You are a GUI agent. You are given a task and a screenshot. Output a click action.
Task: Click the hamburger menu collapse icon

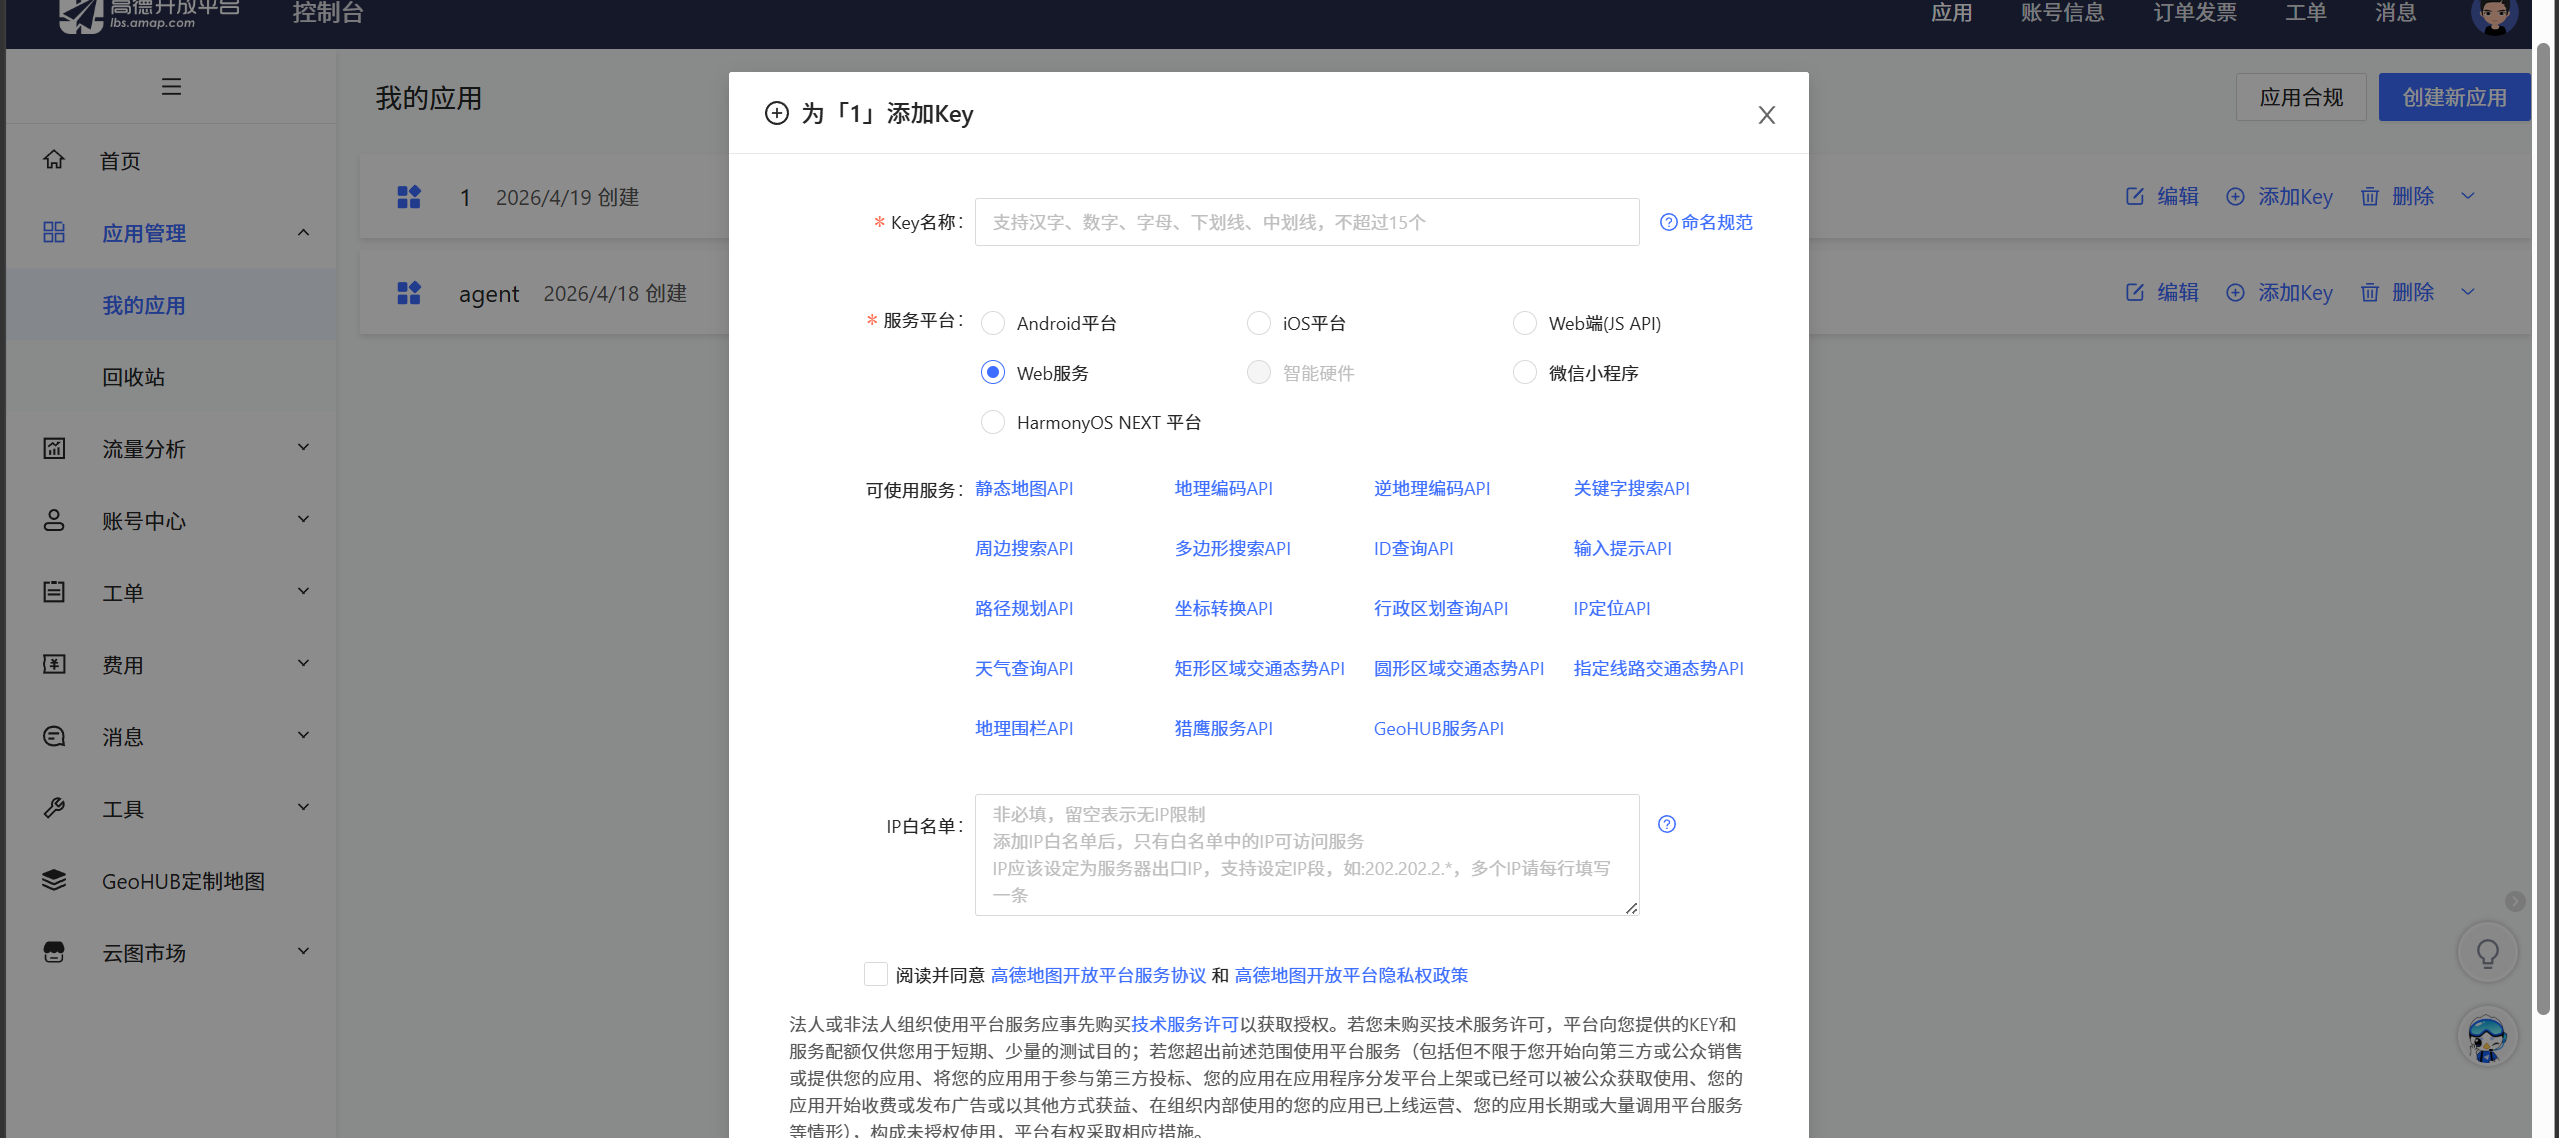tap(171, 87)
